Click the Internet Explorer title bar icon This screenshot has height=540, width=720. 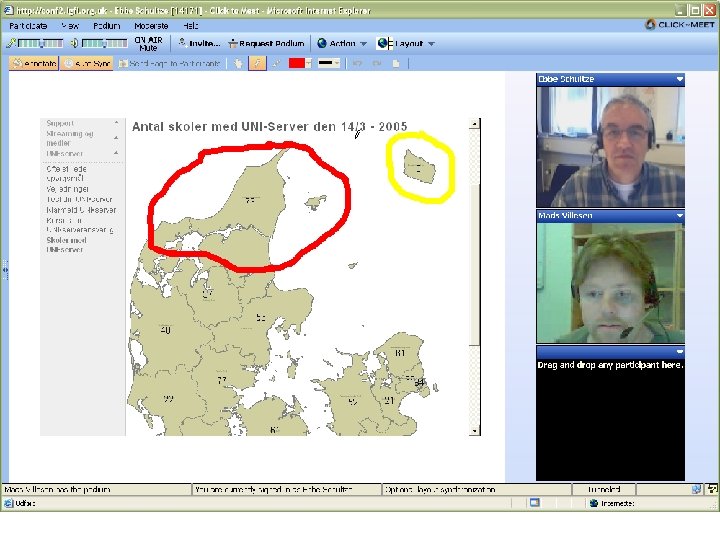click(x=9, y=10)
